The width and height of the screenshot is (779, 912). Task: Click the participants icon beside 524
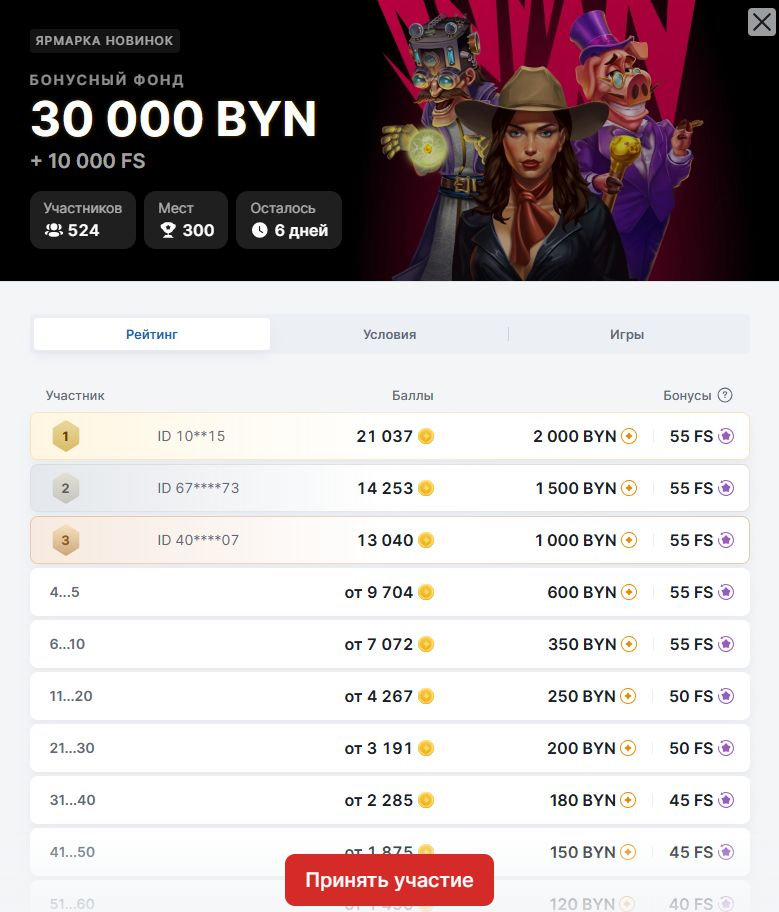(x=54, y=230)
